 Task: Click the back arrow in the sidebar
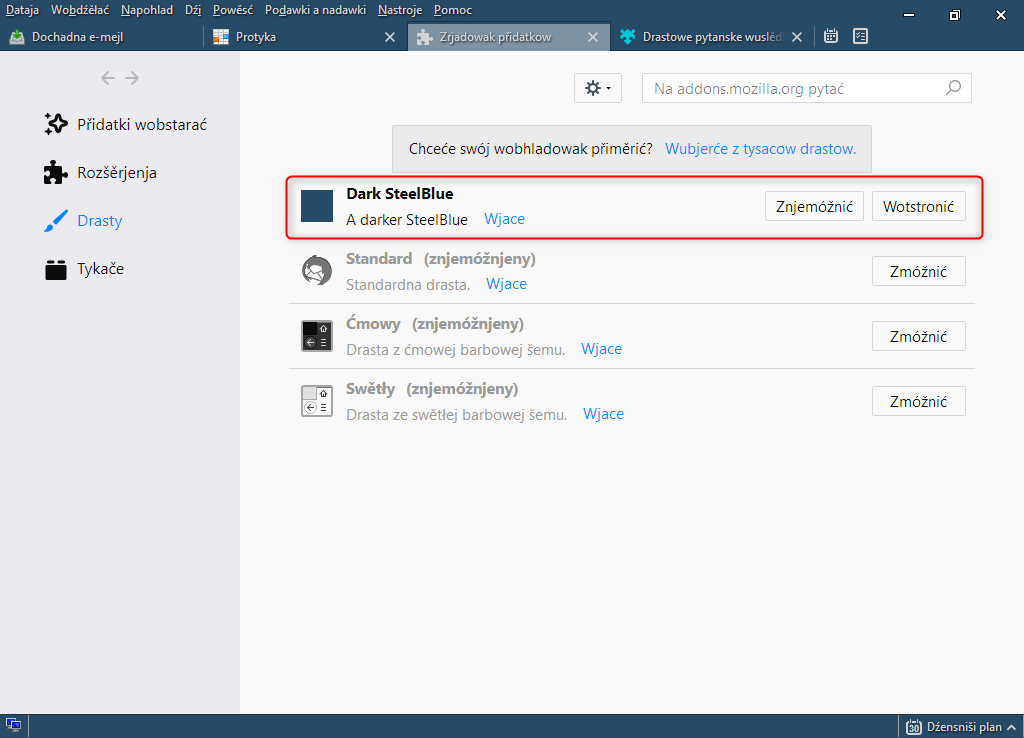(108, 78)
